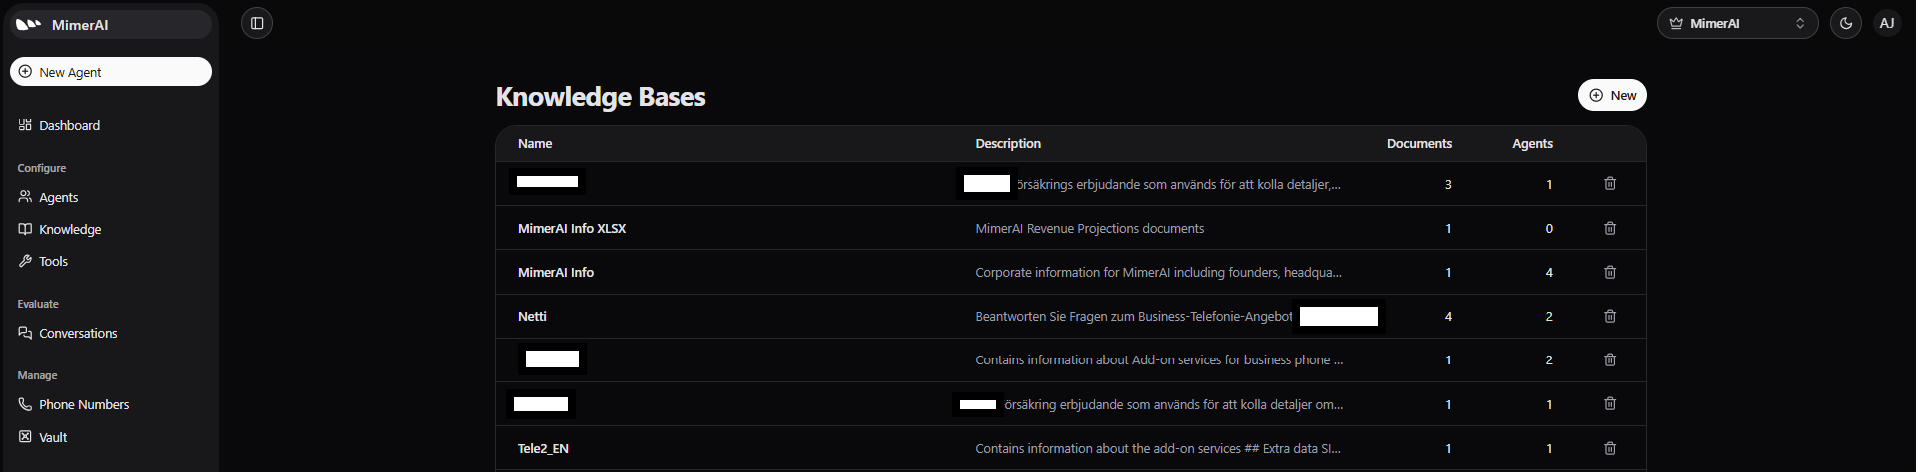The height and width of the screenshot is (472, 1919).
Task: Toggle the sidebar collapse button
Action: point(257,23)
